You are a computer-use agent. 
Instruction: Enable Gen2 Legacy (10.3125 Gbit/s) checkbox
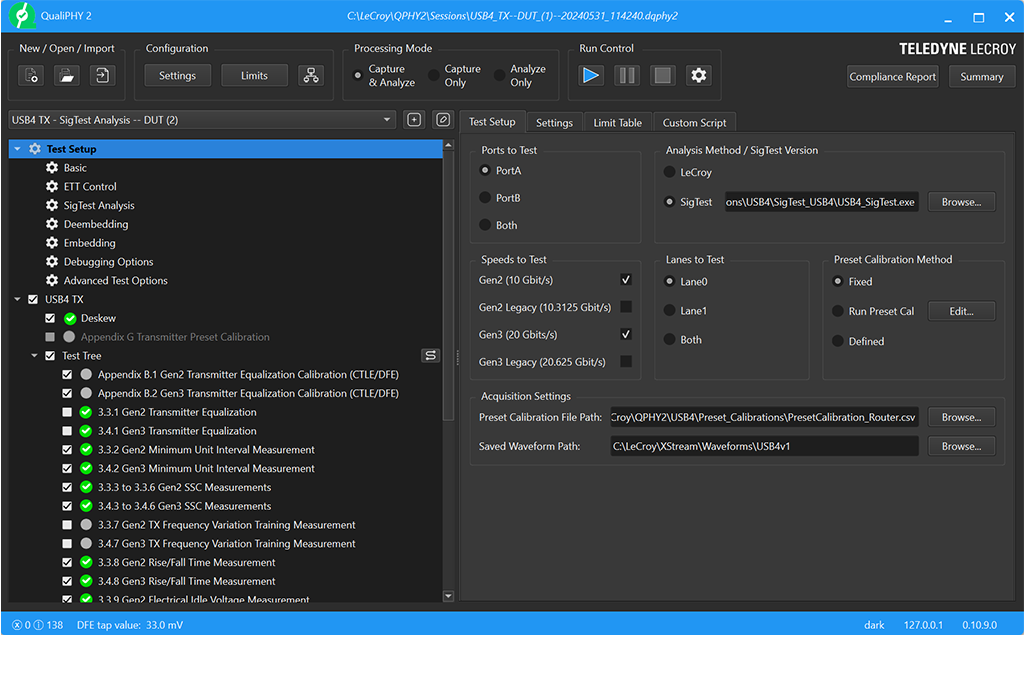[x=626, y=307]
